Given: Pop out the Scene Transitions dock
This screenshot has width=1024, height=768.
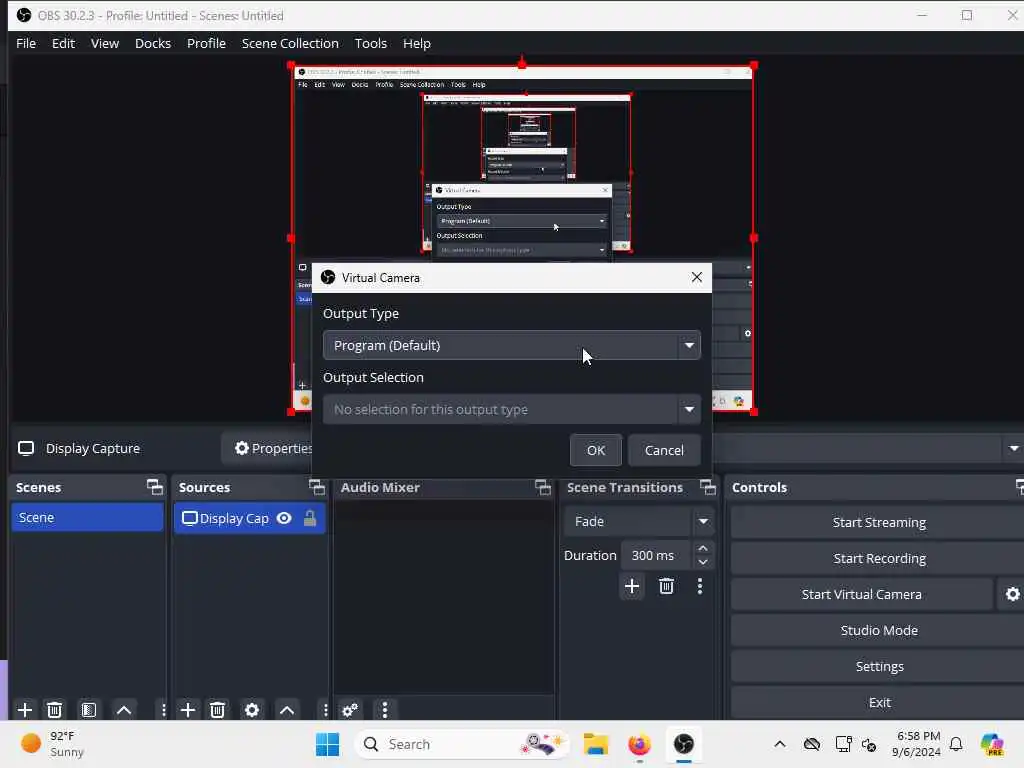Looking at the screenshot, I should click(708, 487).
